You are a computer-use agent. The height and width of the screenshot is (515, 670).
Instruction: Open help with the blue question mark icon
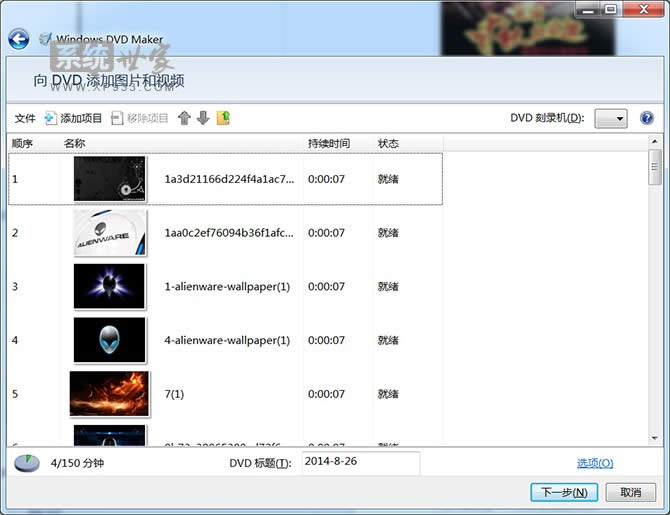tap(647, 118)
